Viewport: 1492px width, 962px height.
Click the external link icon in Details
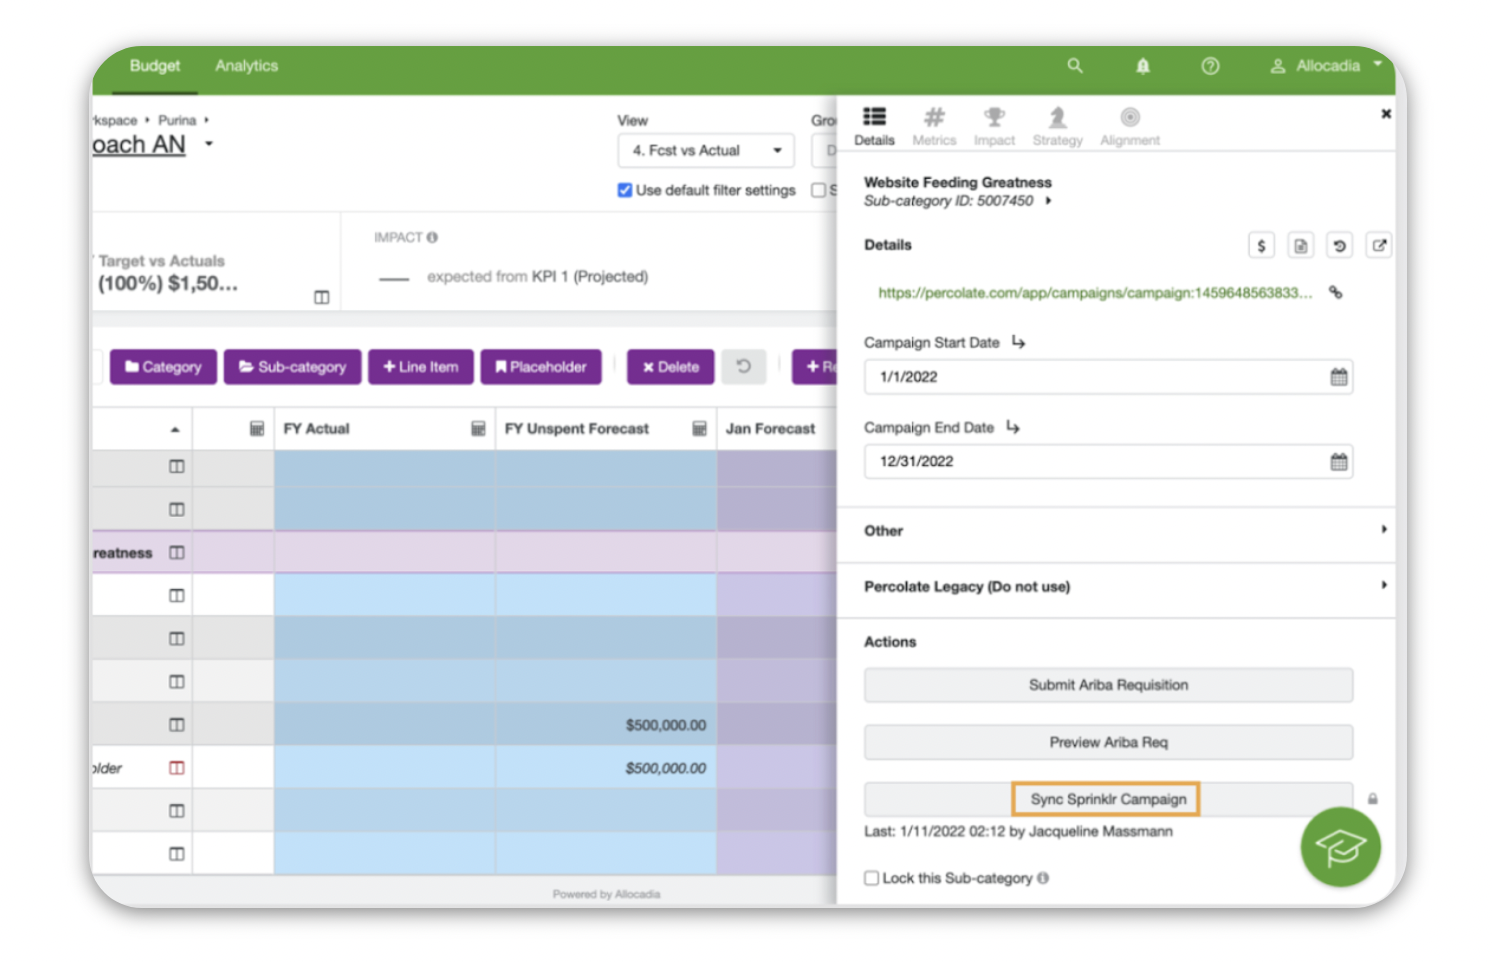point(1379,246)
